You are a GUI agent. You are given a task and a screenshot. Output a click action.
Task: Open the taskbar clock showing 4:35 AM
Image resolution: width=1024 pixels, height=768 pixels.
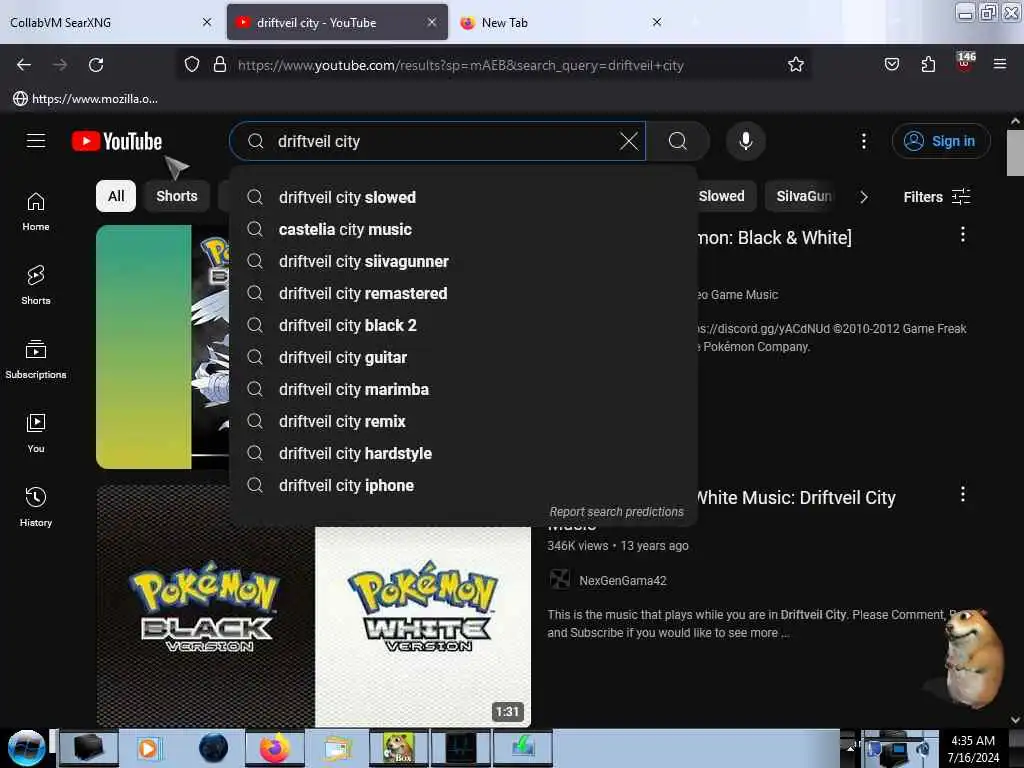coord(973,748)
